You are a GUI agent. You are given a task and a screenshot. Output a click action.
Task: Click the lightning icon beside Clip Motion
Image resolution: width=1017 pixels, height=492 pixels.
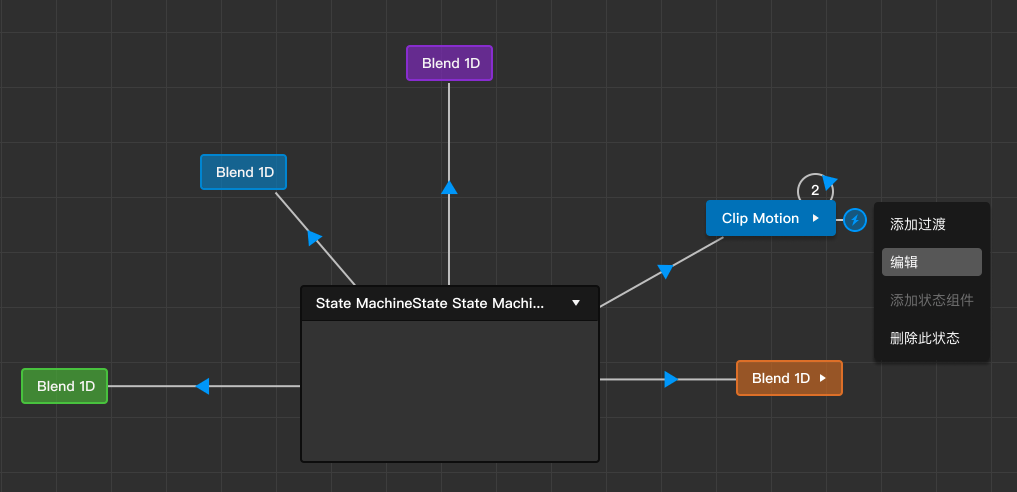coord(854,219)
